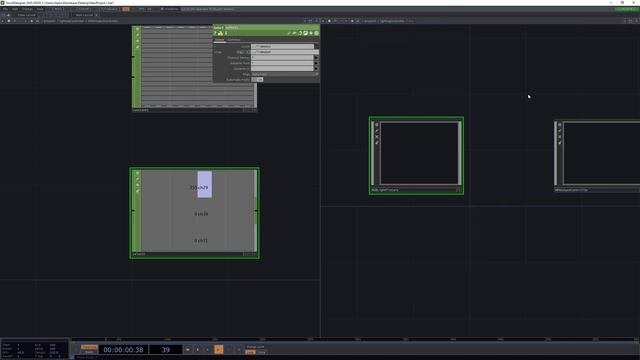
Task: Step back one frame on timeline
Action: (x=229, y=349)
